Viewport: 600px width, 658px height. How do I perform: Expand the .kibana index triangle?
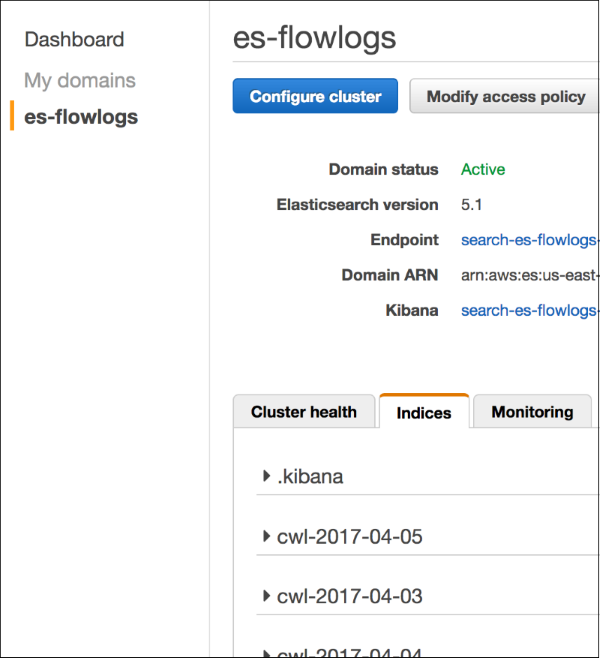coord(266,477)
